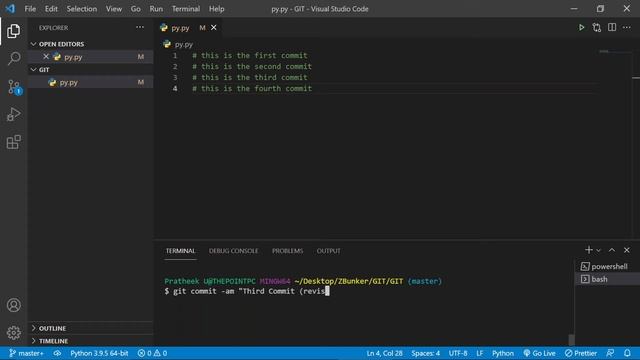This screenshot has height=360, width=640.
Task: Click Spaces: 4 indentation setting
Action: 426,353
